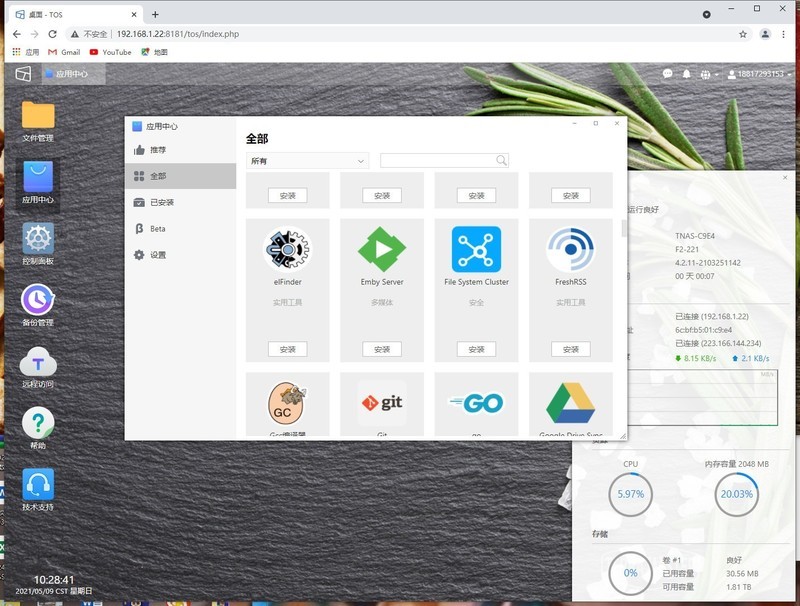The image size is (800, 606).
Task: Open the 应用 apps bookmark shortcut
Action: tap(26, 52)
